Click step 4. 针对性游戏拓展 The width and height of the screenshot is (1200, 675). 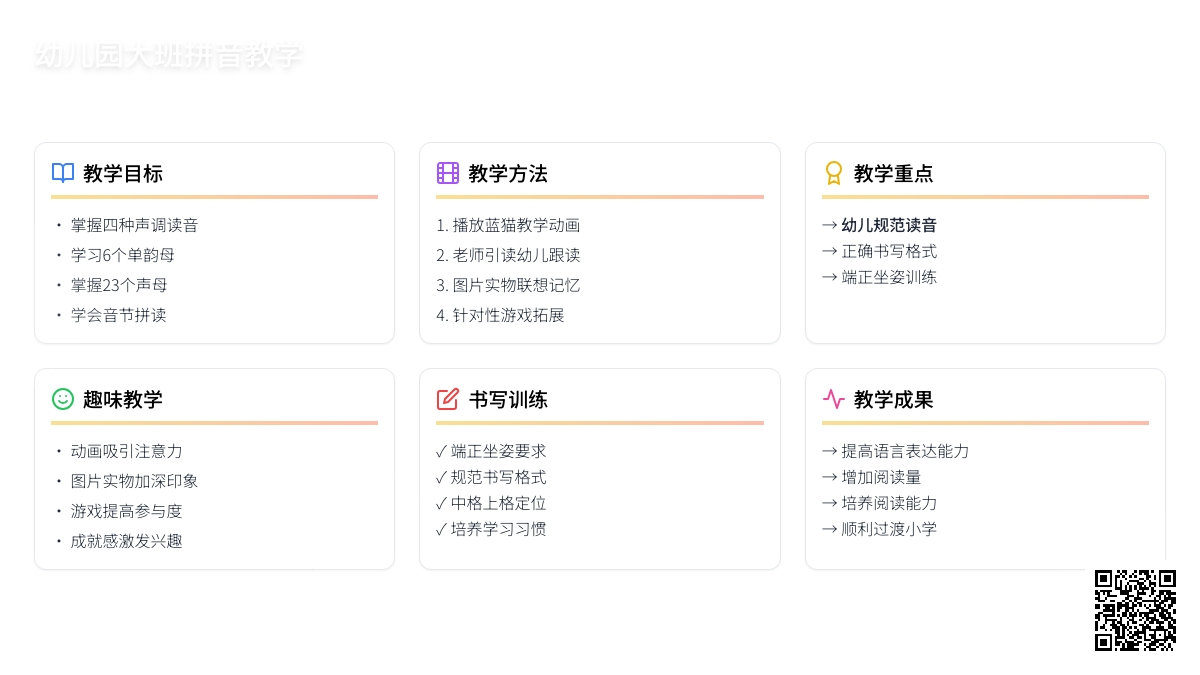[500, 315]
